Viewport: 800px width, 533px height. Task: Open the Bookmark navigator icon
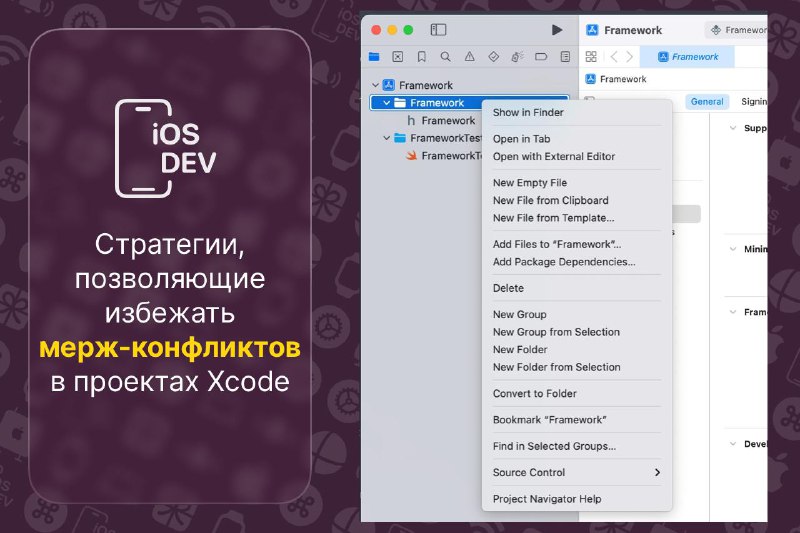click(421, 57)
